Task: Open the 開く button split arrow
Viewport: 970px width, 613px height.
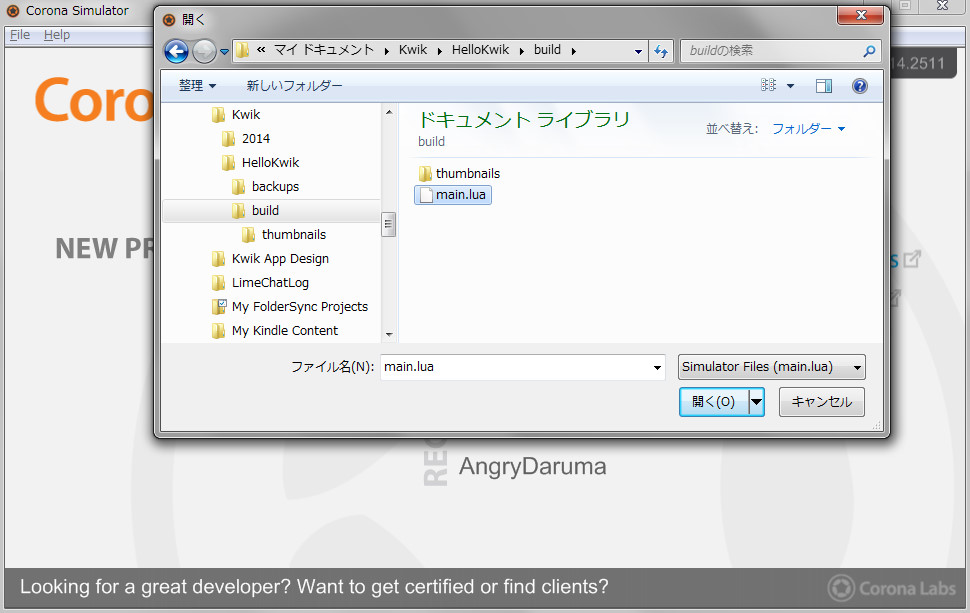Action: coord(757,402)
